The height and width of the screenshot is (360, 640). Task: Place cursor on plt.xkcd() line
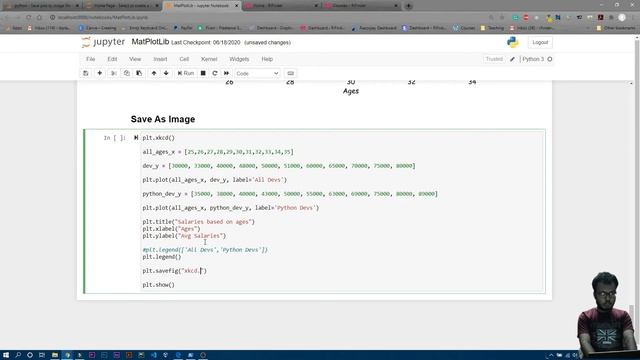tap(158, 138)
